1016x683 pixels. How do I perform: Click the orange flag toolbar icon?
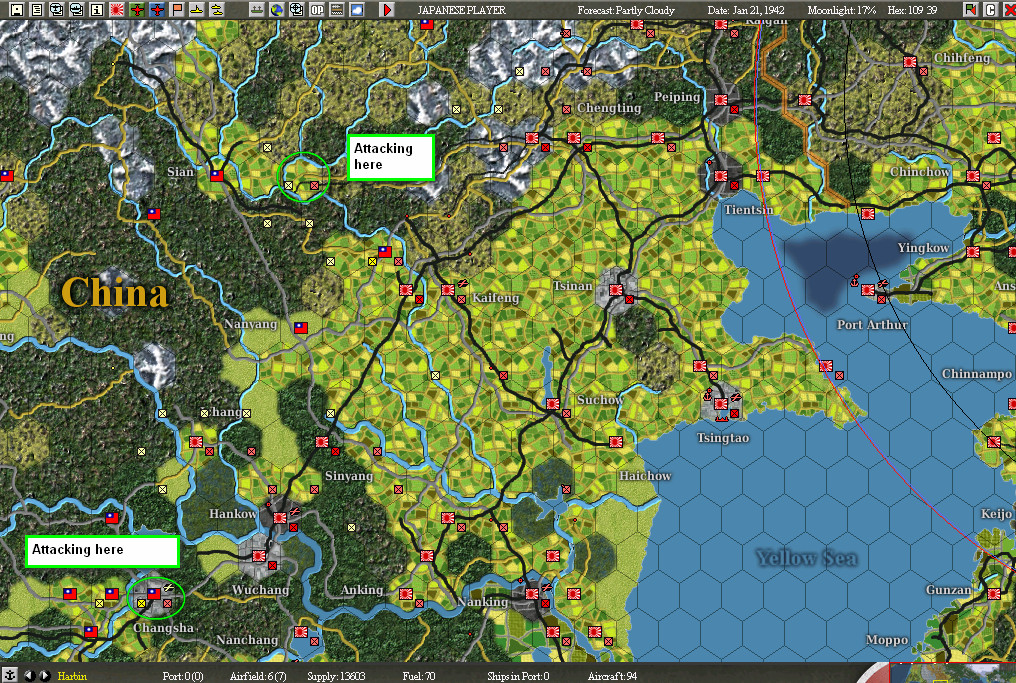point(176,9)
